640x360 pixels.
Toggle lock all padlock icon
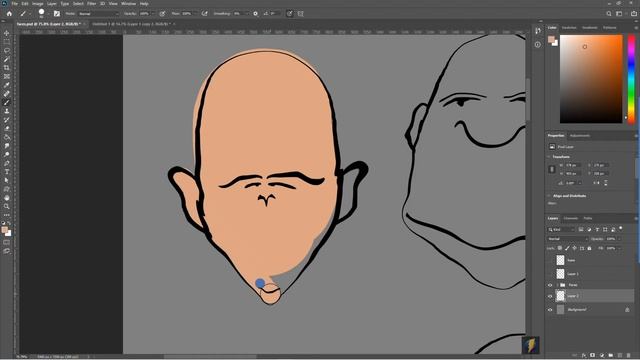(x=589, y=248)
